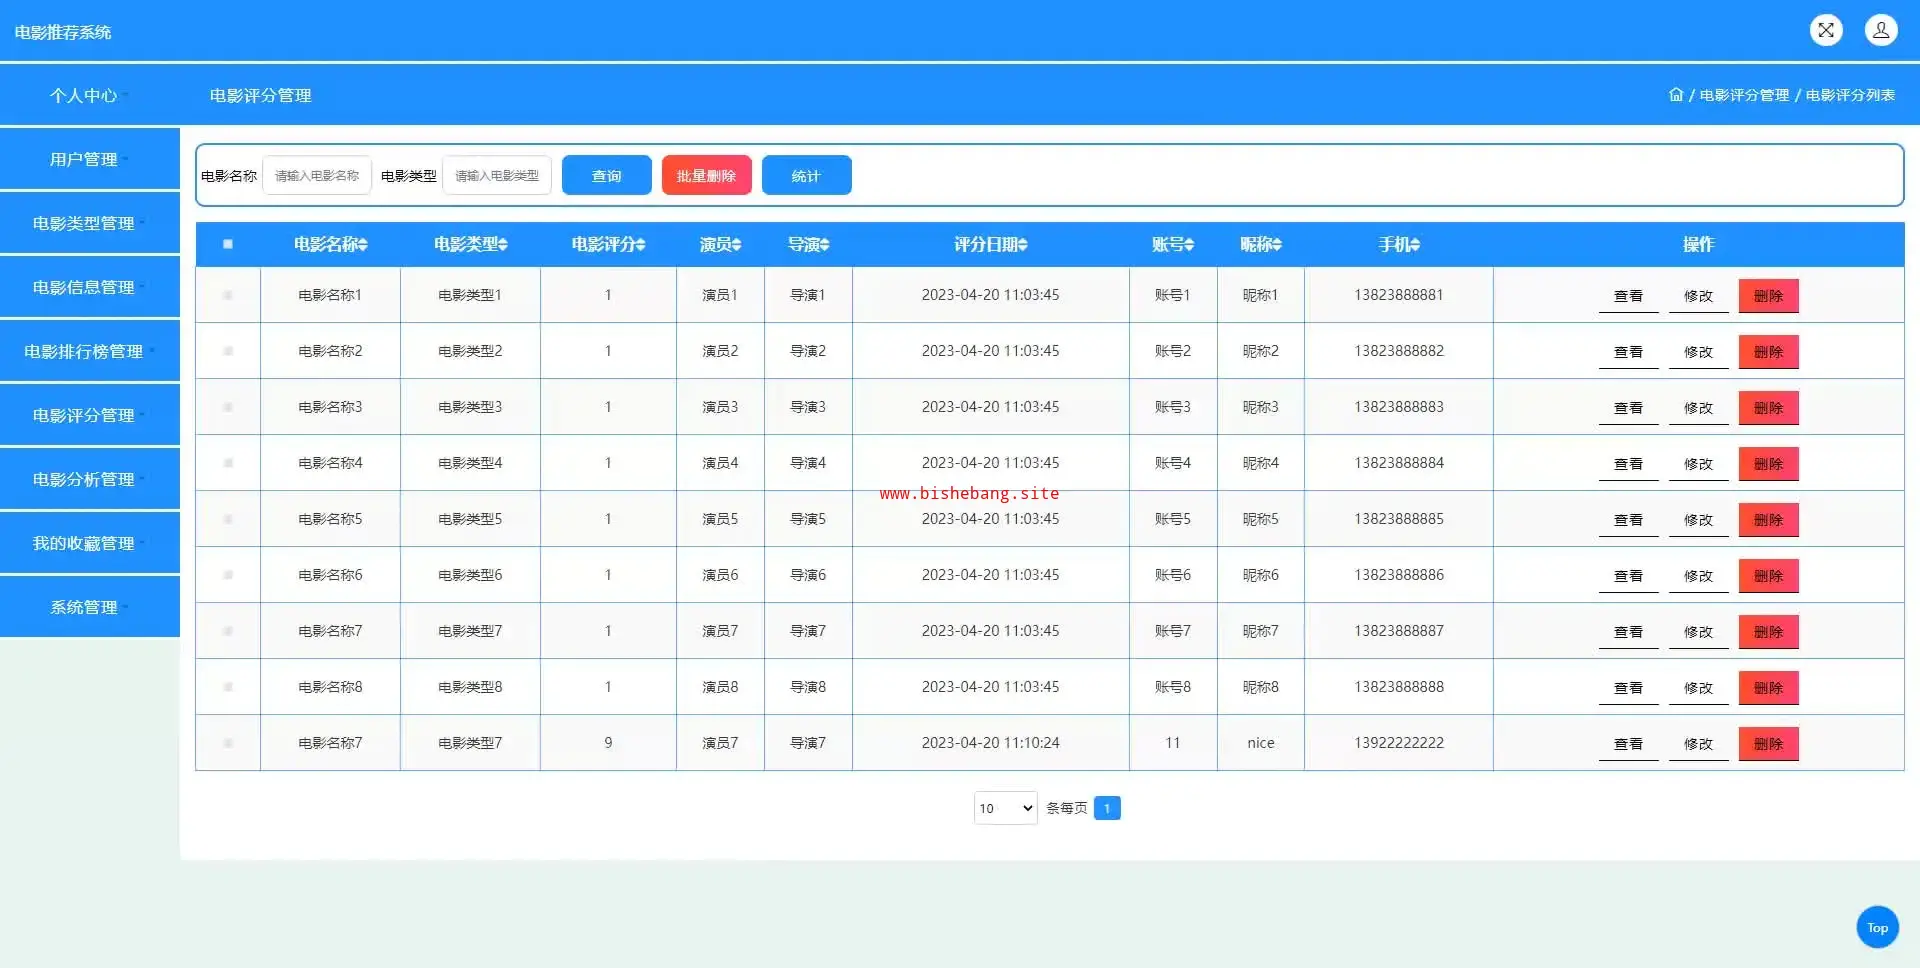
Task: Click the 统计 button
Action: (x=806, y=175)
